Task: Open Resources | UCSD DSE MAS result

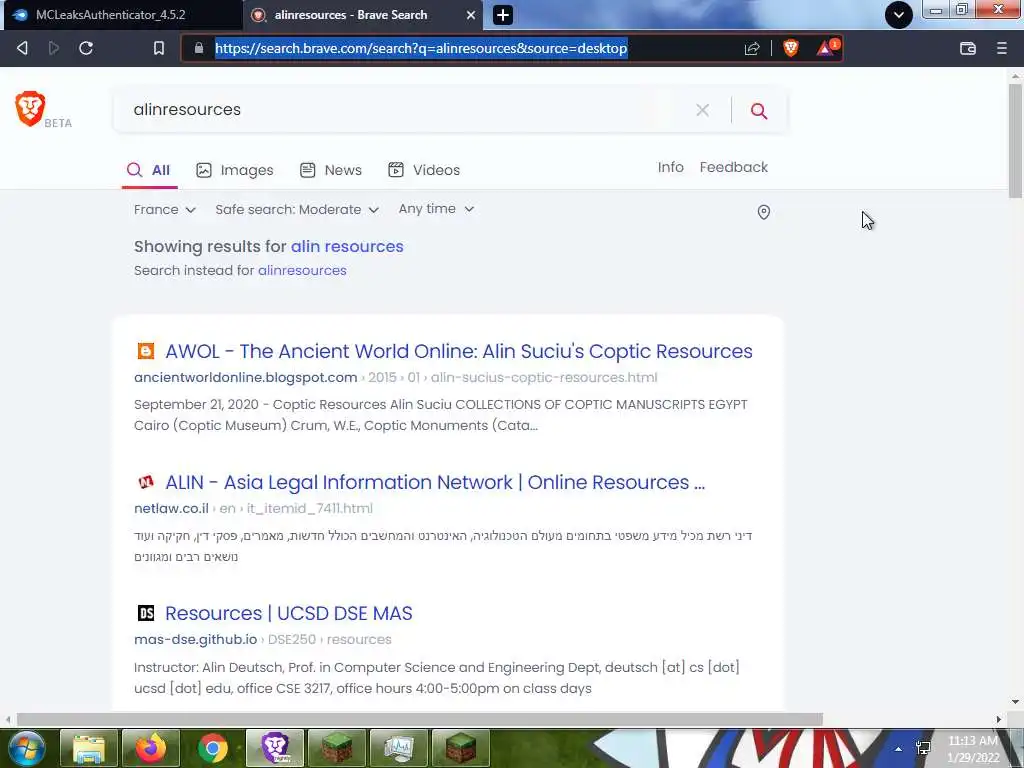Action: pos(289,614)
